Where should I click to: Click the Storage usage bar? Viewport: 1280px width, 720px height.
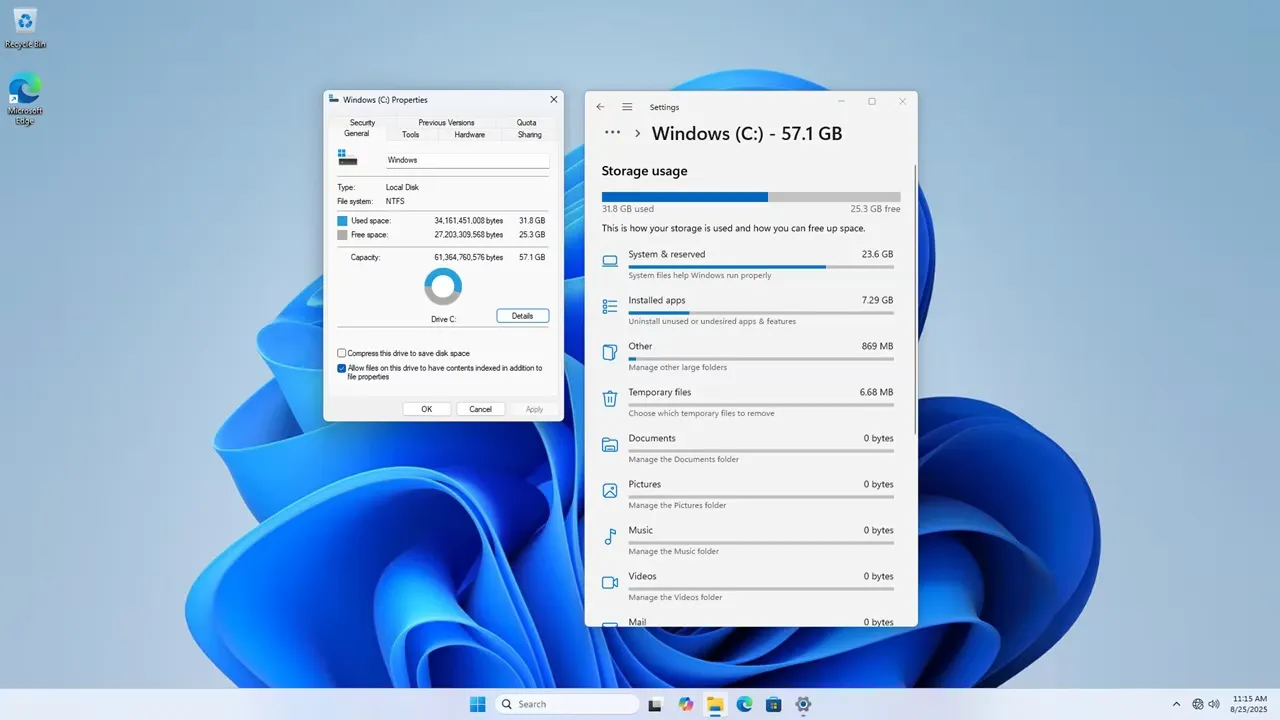[750, 197]
